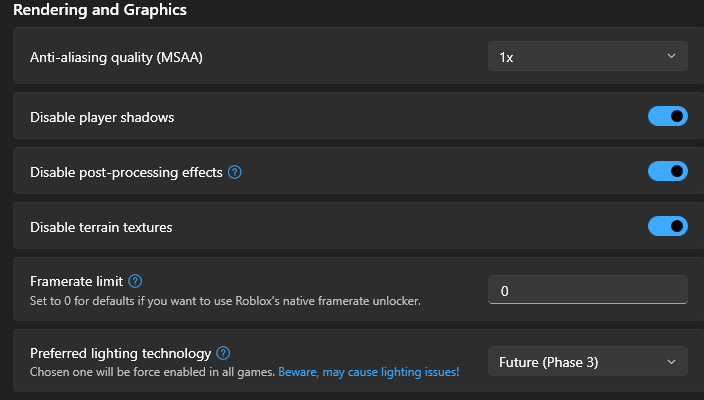Open the Anti-aliasing quality dropdown showing 1x
The height and width of the screenshot is (400, 704).
587,57
